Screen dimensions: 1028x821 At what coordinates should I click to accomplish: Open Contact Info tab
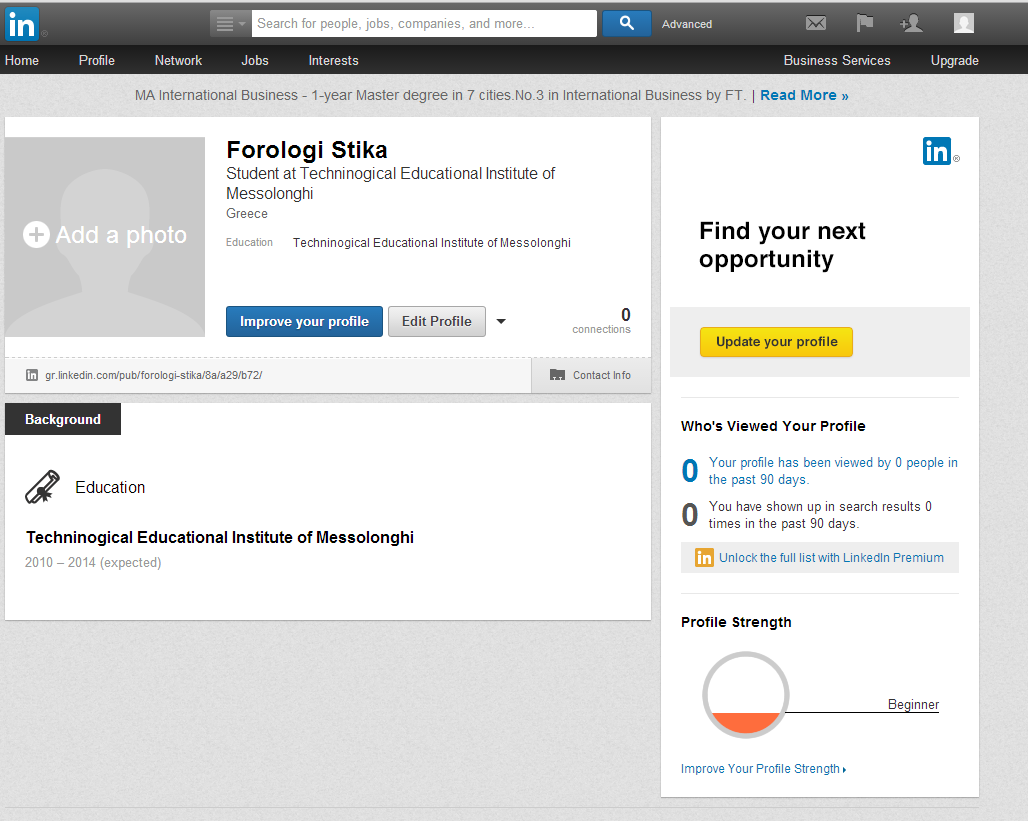tap(591, 375)
